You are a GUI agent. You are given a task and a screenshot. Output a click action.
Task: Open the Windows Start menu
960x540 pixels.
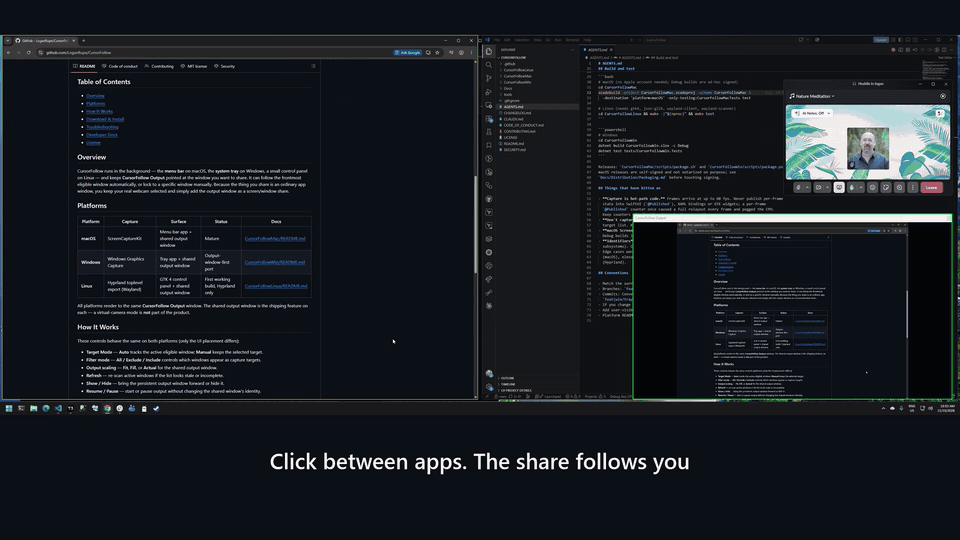9,408
